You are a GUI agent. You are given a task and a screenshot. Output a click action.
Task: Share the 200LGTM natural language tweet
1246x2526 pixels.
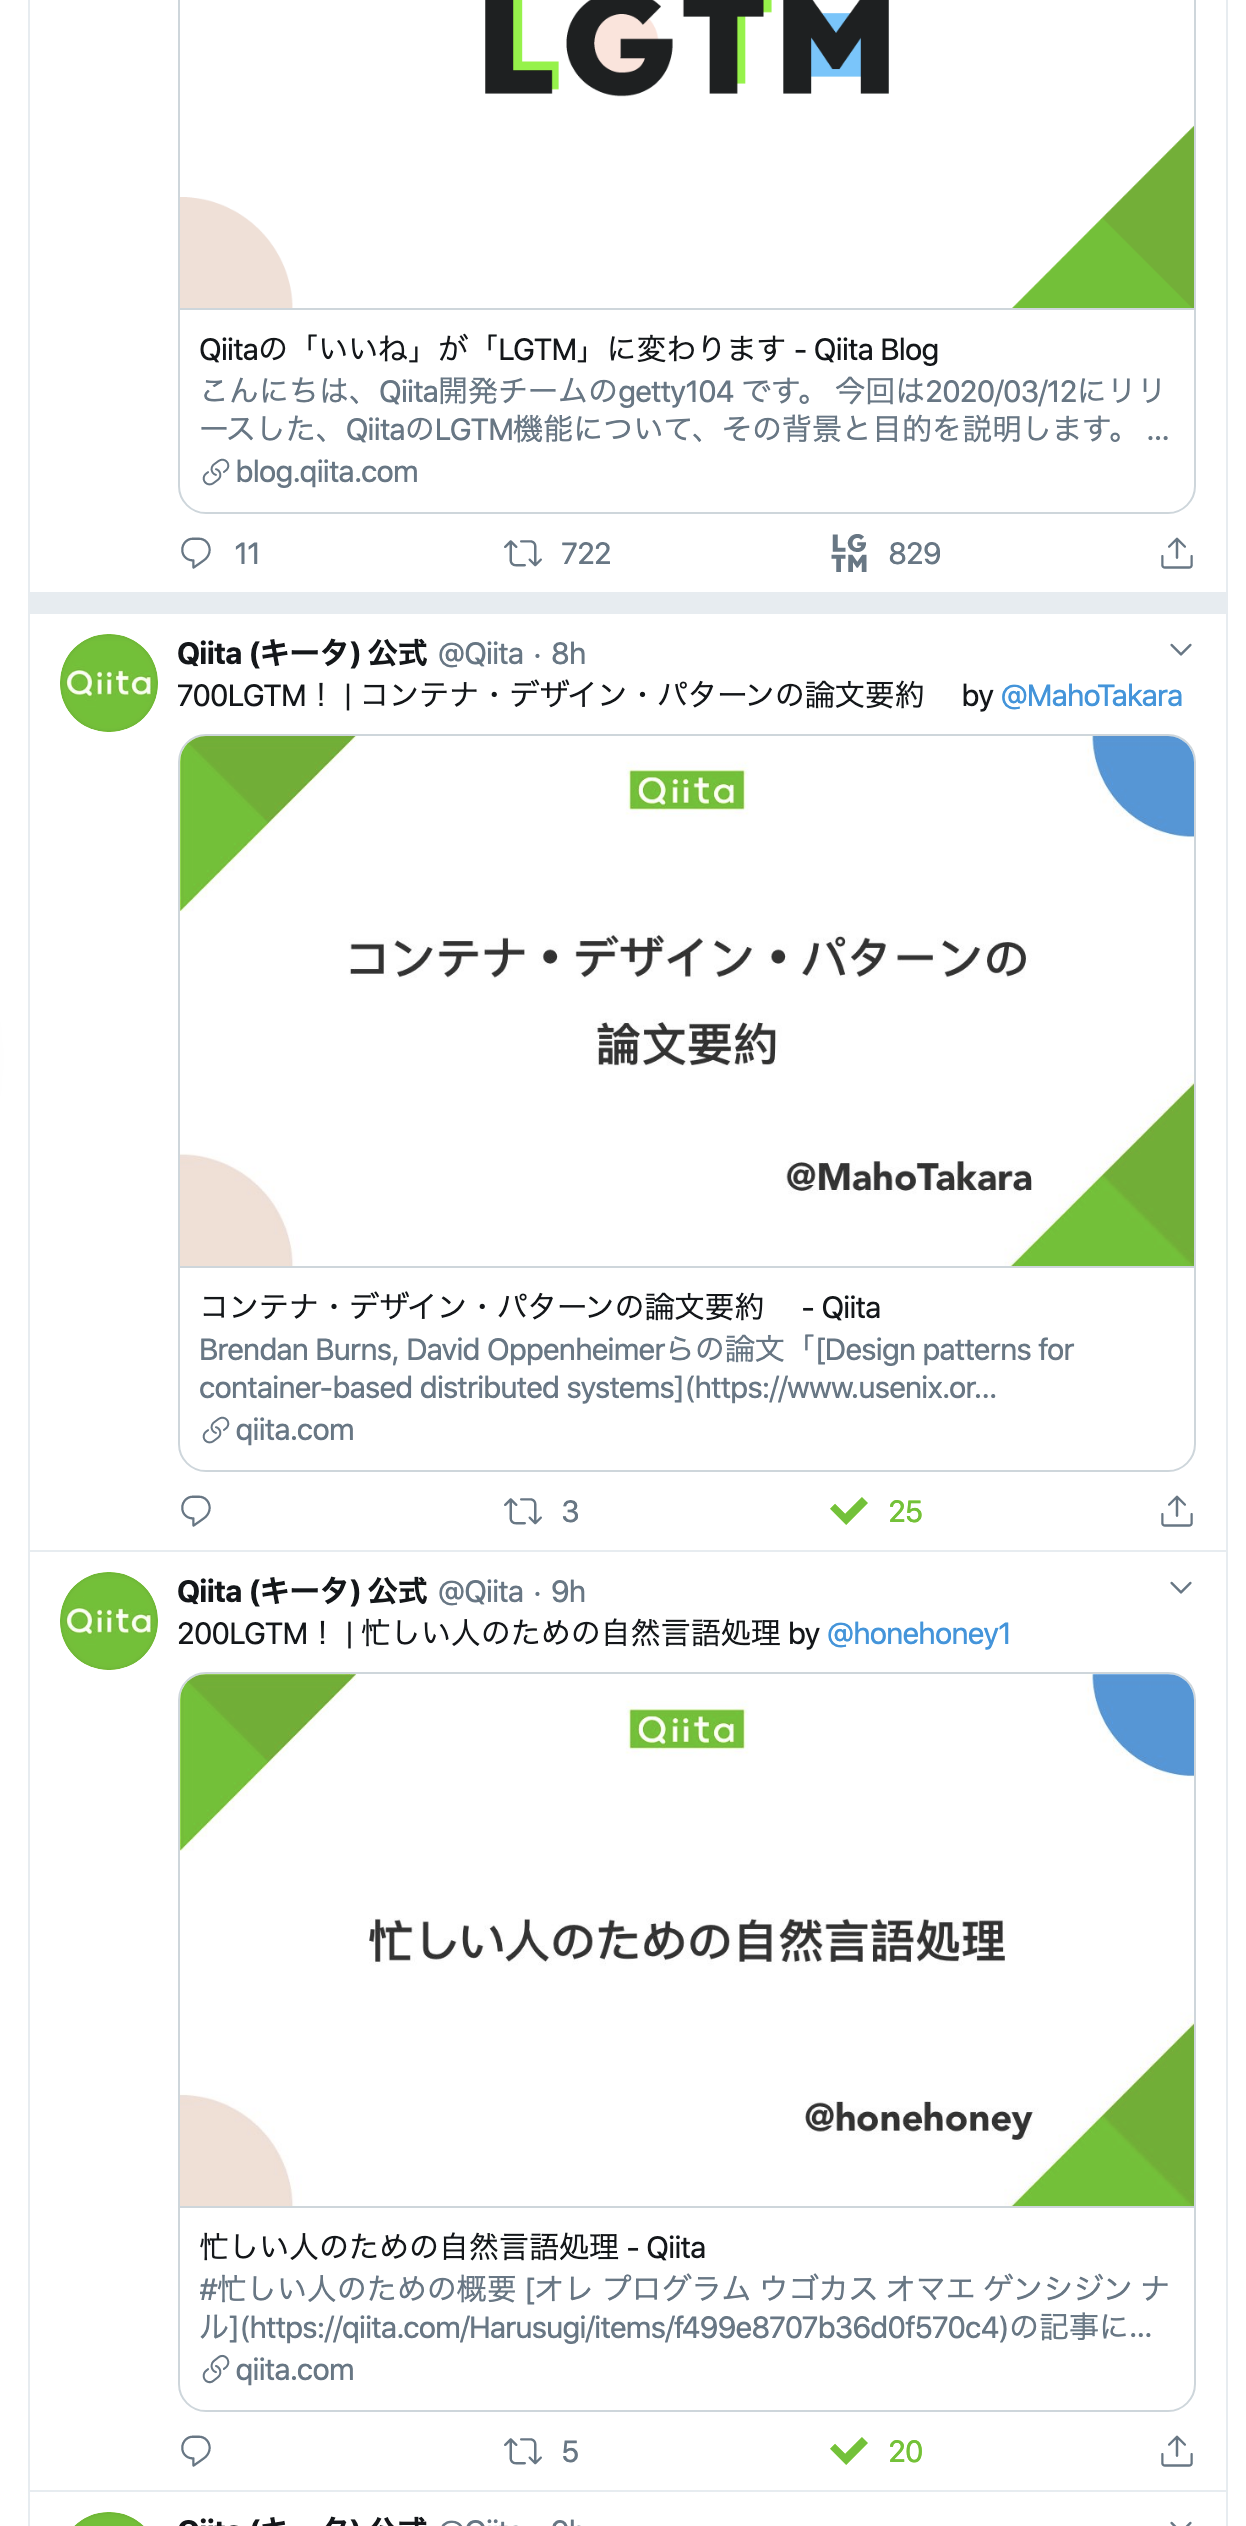1177,2451
